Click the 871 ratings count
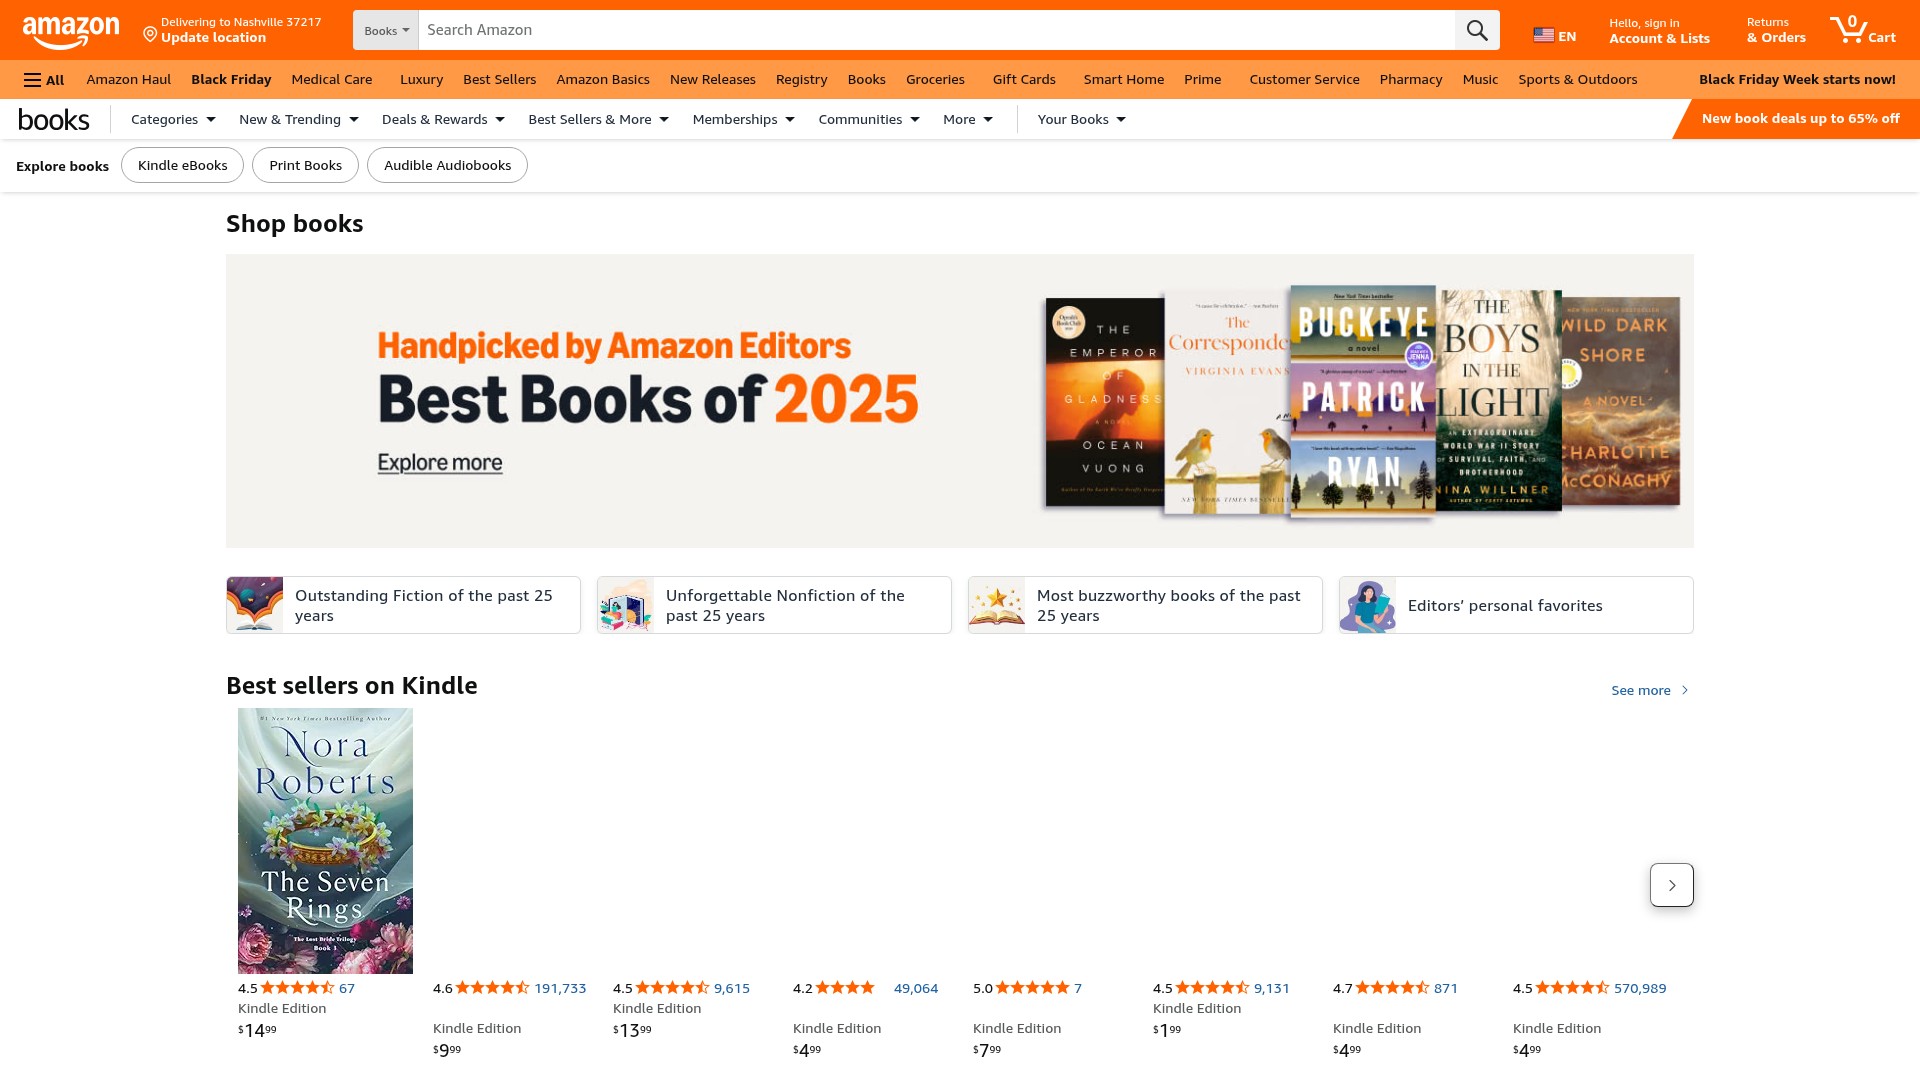Viewport: 1920px width, 1080px height. coord(1446,988)
